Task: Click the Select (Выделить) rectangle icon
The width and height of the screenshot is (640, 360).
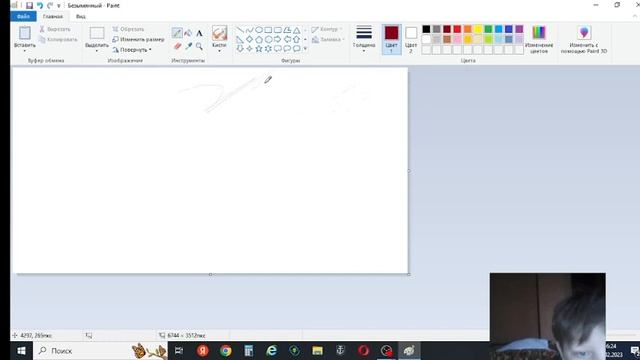Action: (97, 33)
